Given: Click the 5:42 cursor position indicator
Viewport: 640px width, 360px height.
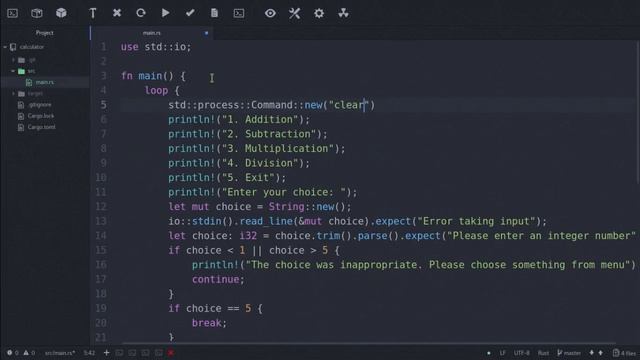Looking at the screenshot, I should 89,353.
